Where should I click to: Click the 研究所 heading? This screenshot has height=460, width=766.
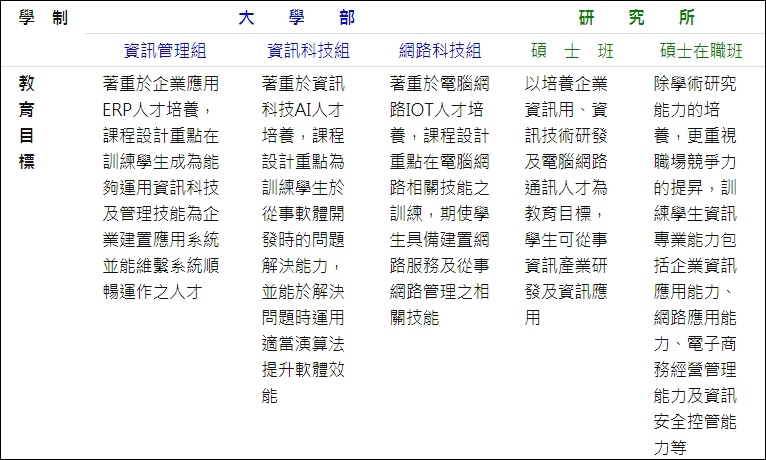pyautogui.click(x=637, y=18)
